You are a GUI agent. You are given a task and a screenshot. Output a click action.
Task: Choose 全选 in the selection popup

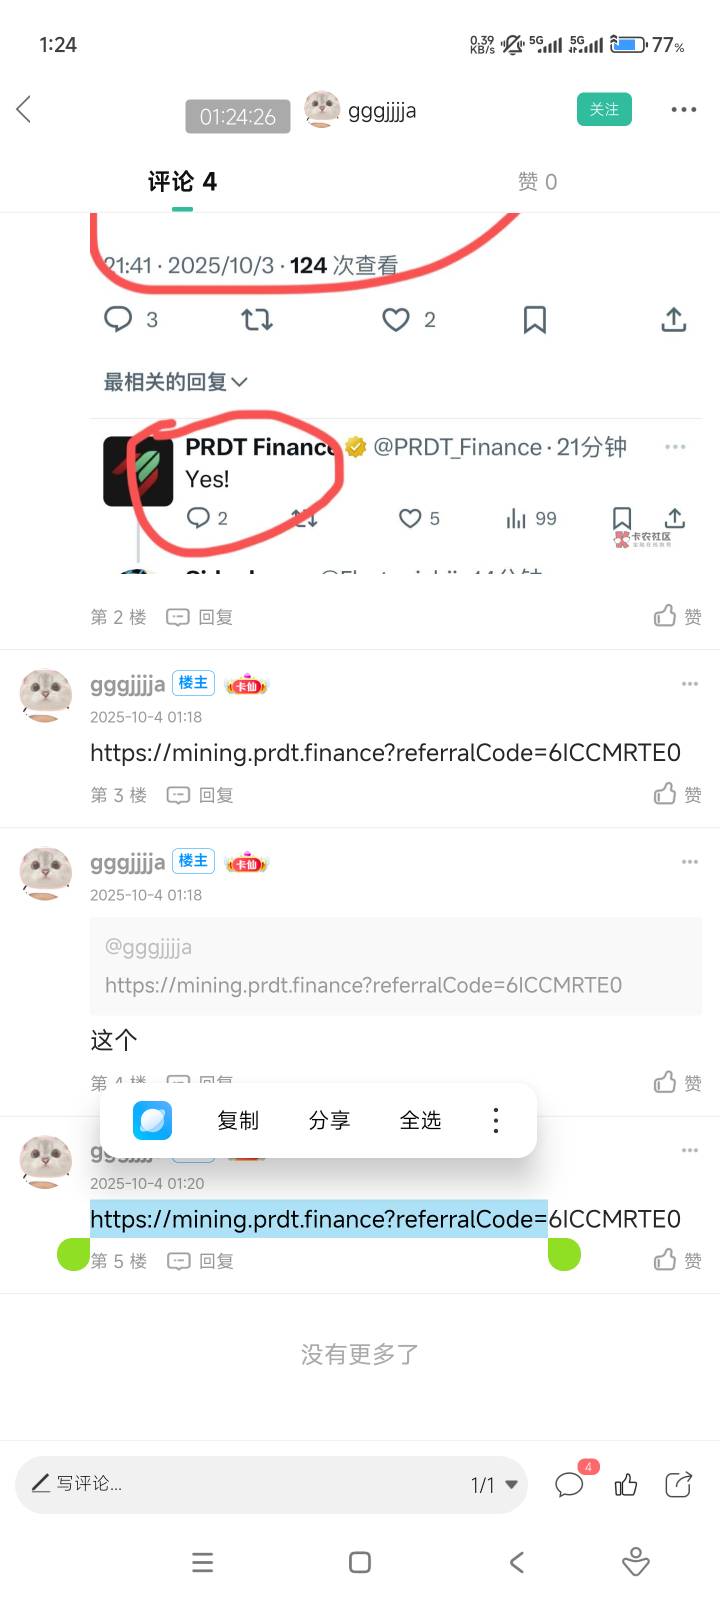(420, 1120)
